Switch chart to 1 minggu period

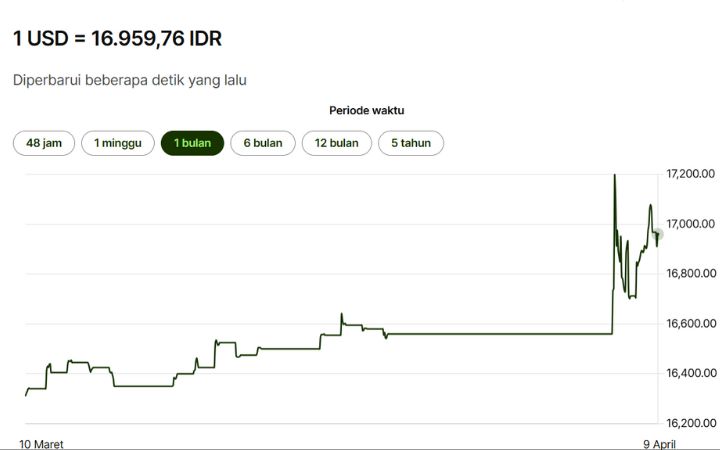(117, 143)
